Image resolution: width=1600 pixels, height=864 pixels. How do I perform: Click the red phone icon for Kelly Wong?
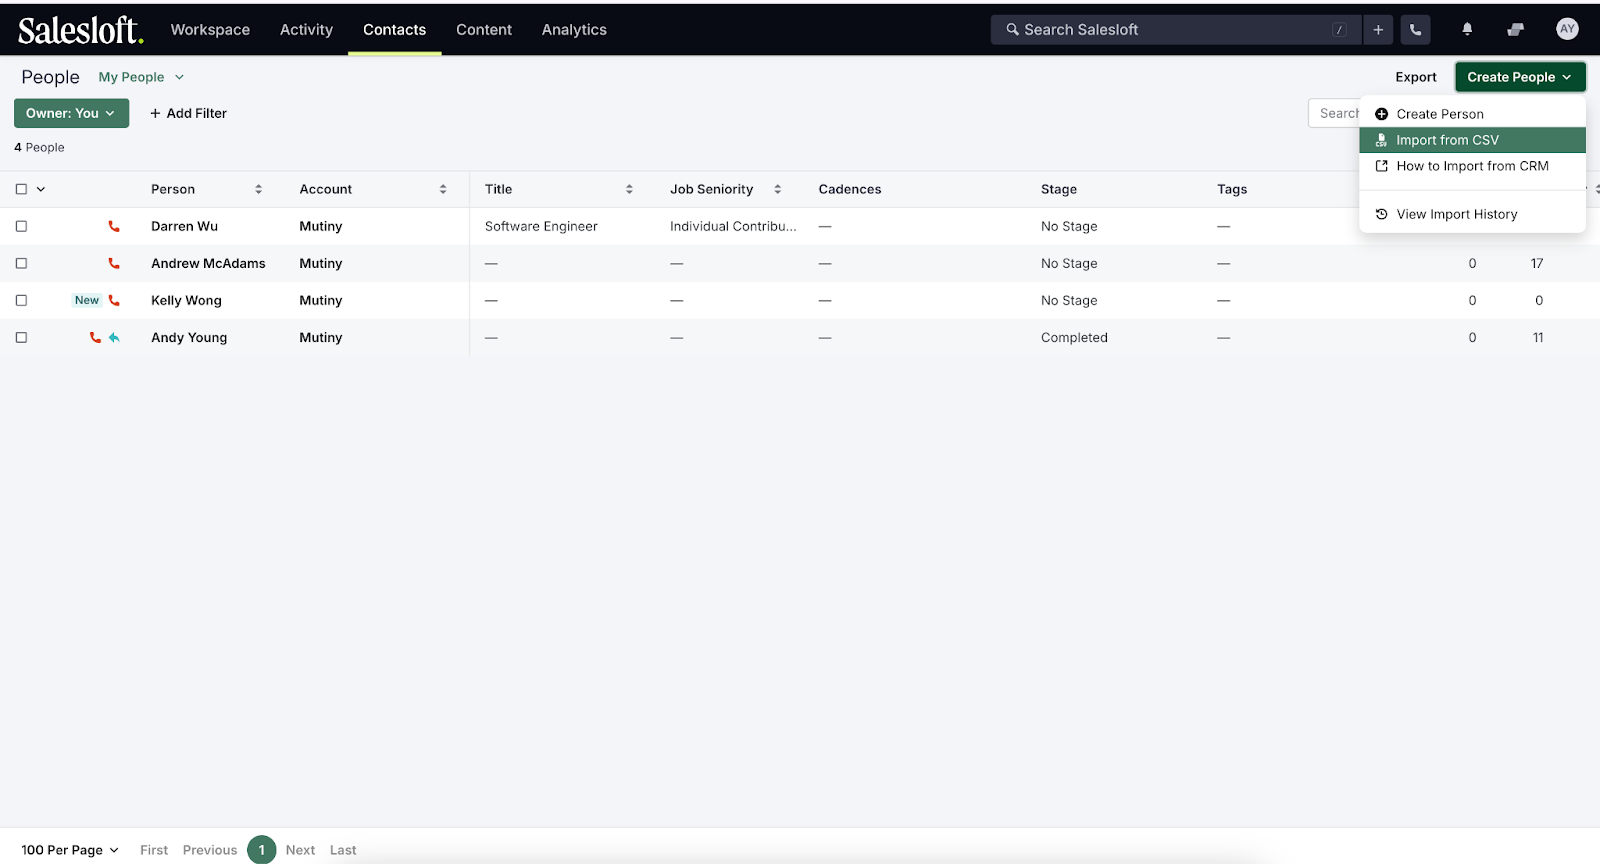tap(114, 301)
